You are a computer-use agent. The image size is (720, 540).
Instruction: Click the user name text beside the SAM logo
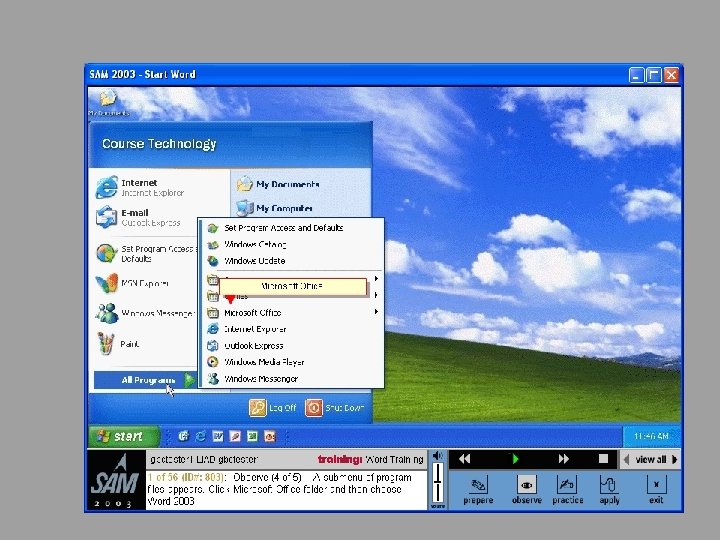(x=203, y=459)
